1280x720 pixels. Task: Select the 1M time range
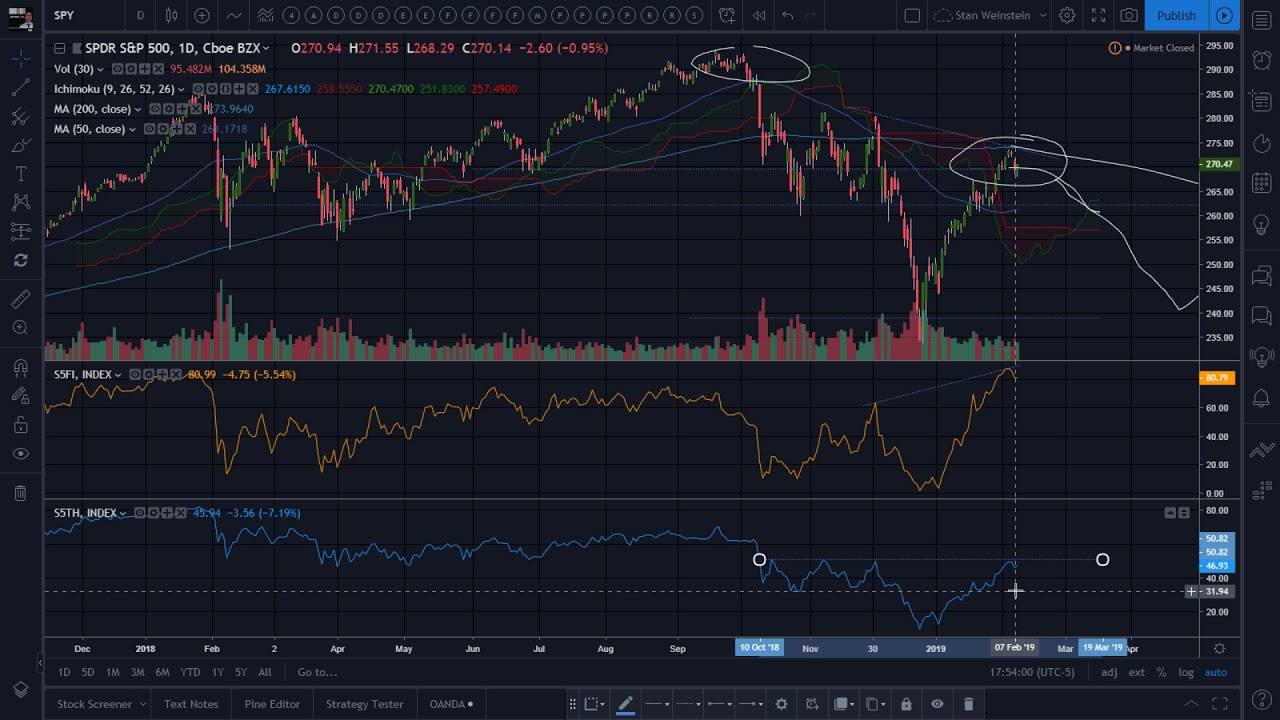coord(112,672)
